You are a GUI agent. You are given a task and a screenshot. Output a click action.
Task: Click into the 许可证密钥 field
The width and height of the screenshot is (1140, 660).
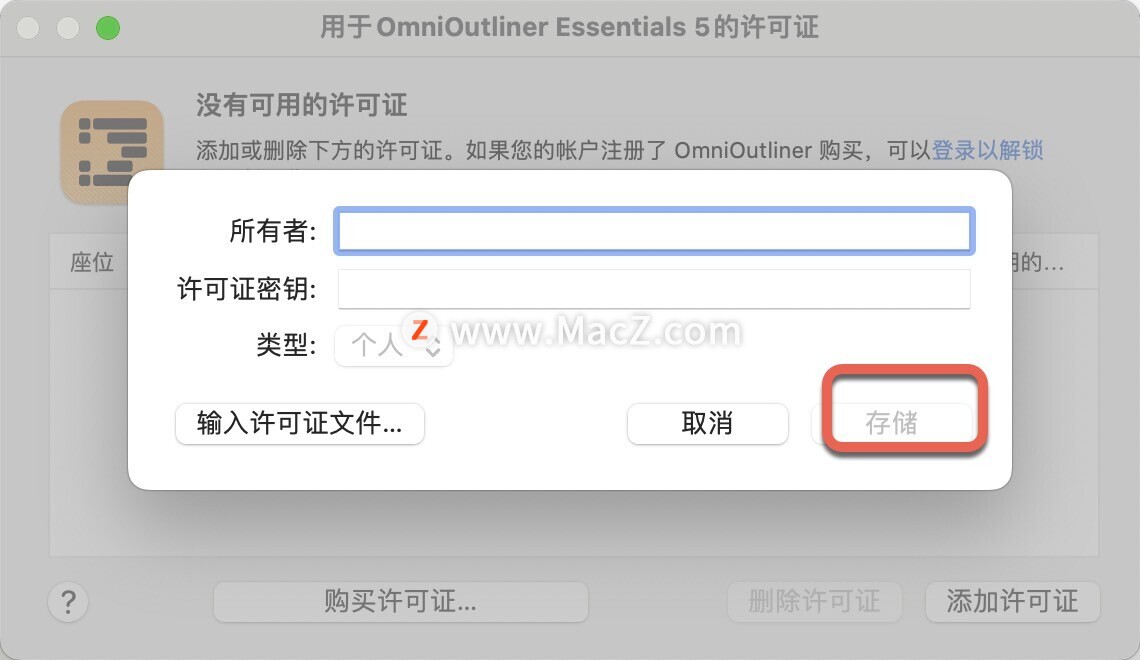[654, 289]
